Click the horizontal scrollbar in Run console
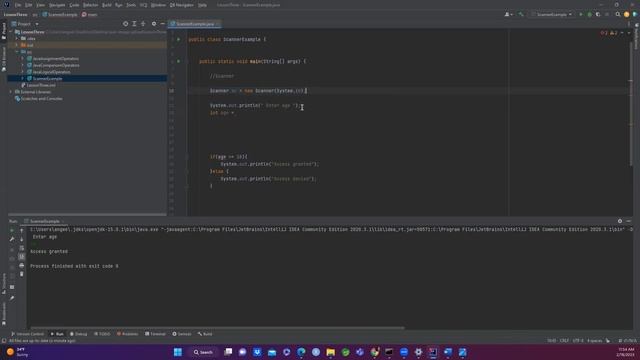The image size is (640, 360). pyautogui.click(x=218, y=328)
